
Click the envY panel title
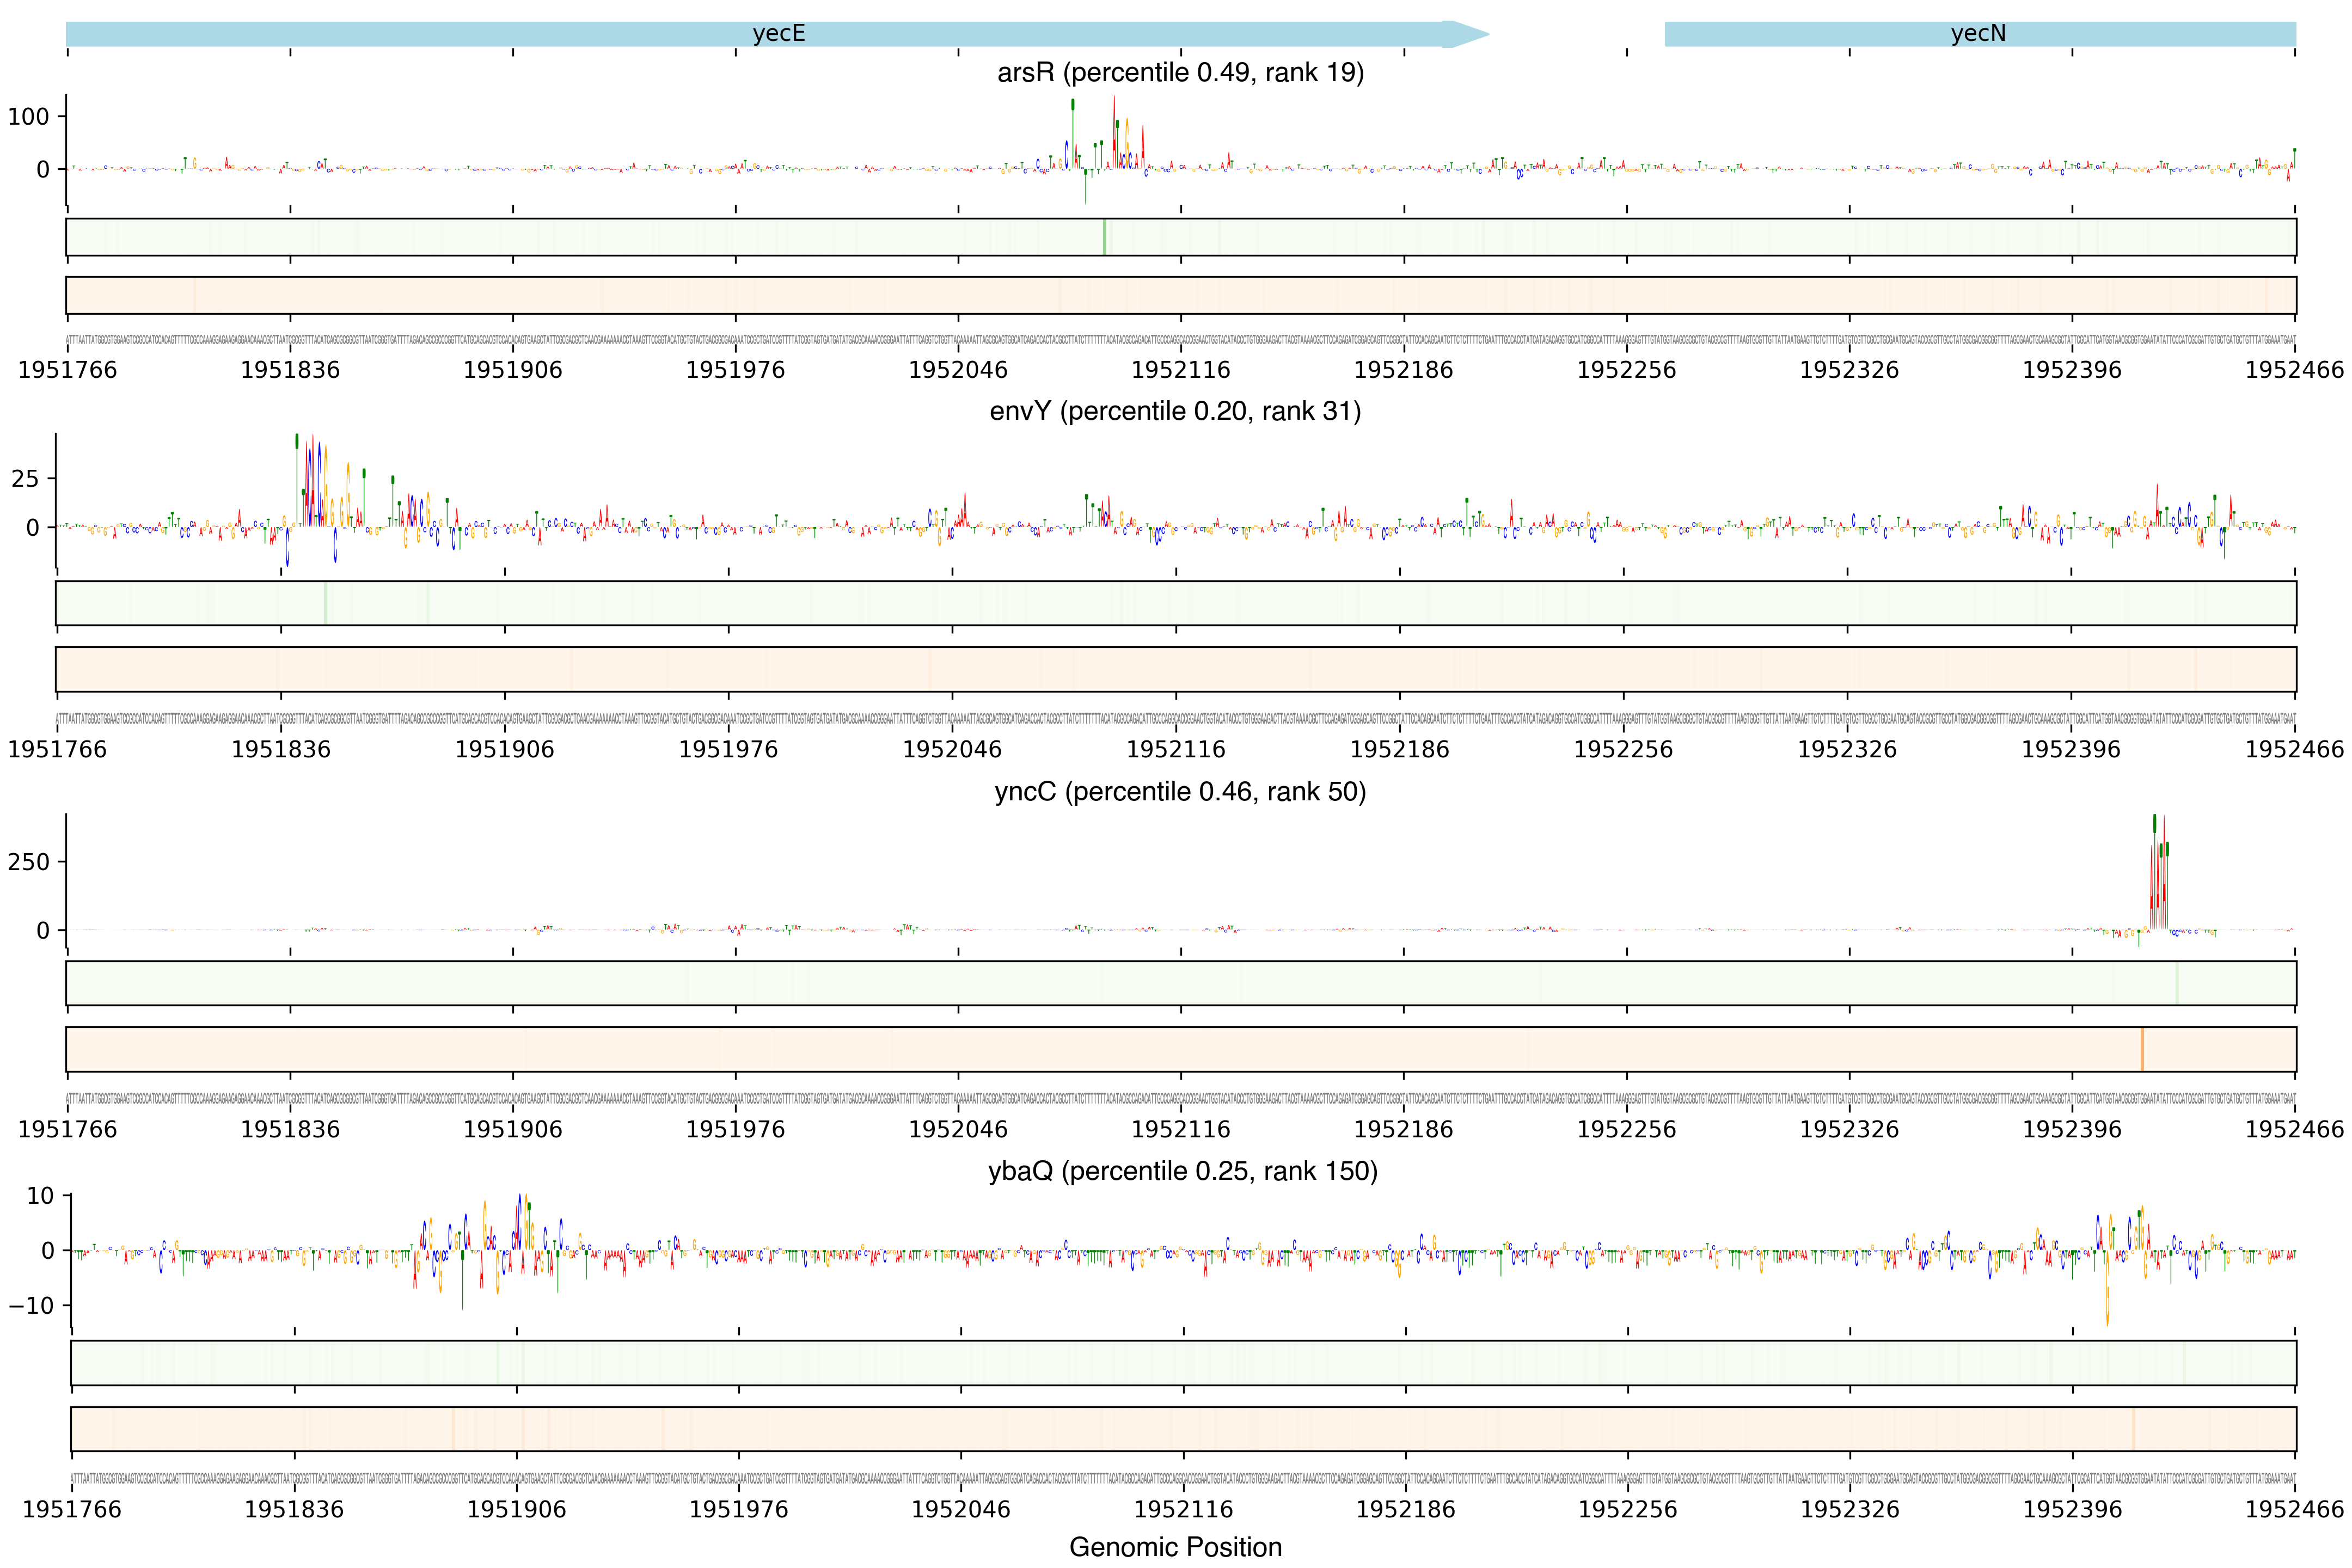tap(1175, 411)
